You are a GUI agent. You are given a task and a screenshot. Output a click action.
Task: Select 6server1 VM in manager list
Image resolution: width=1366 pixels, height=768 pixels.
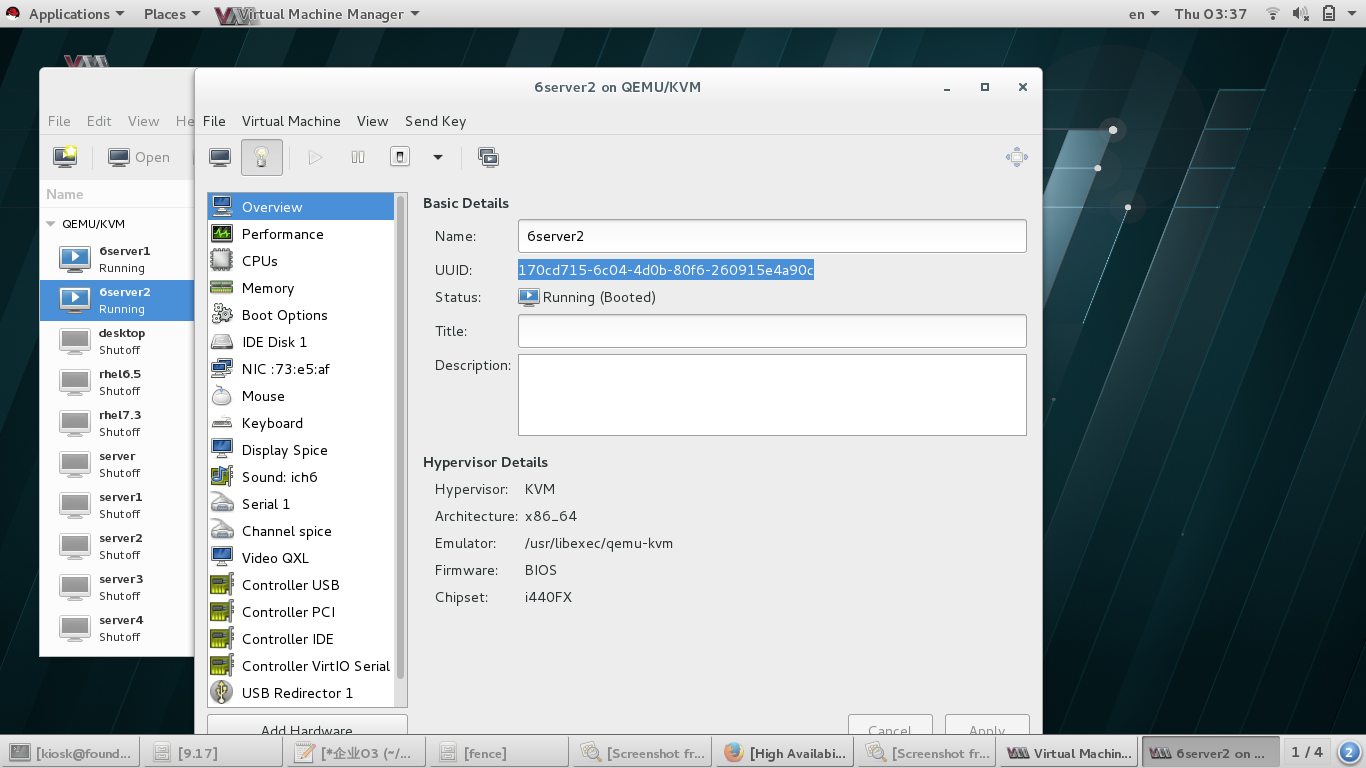(x=116, y=259)
